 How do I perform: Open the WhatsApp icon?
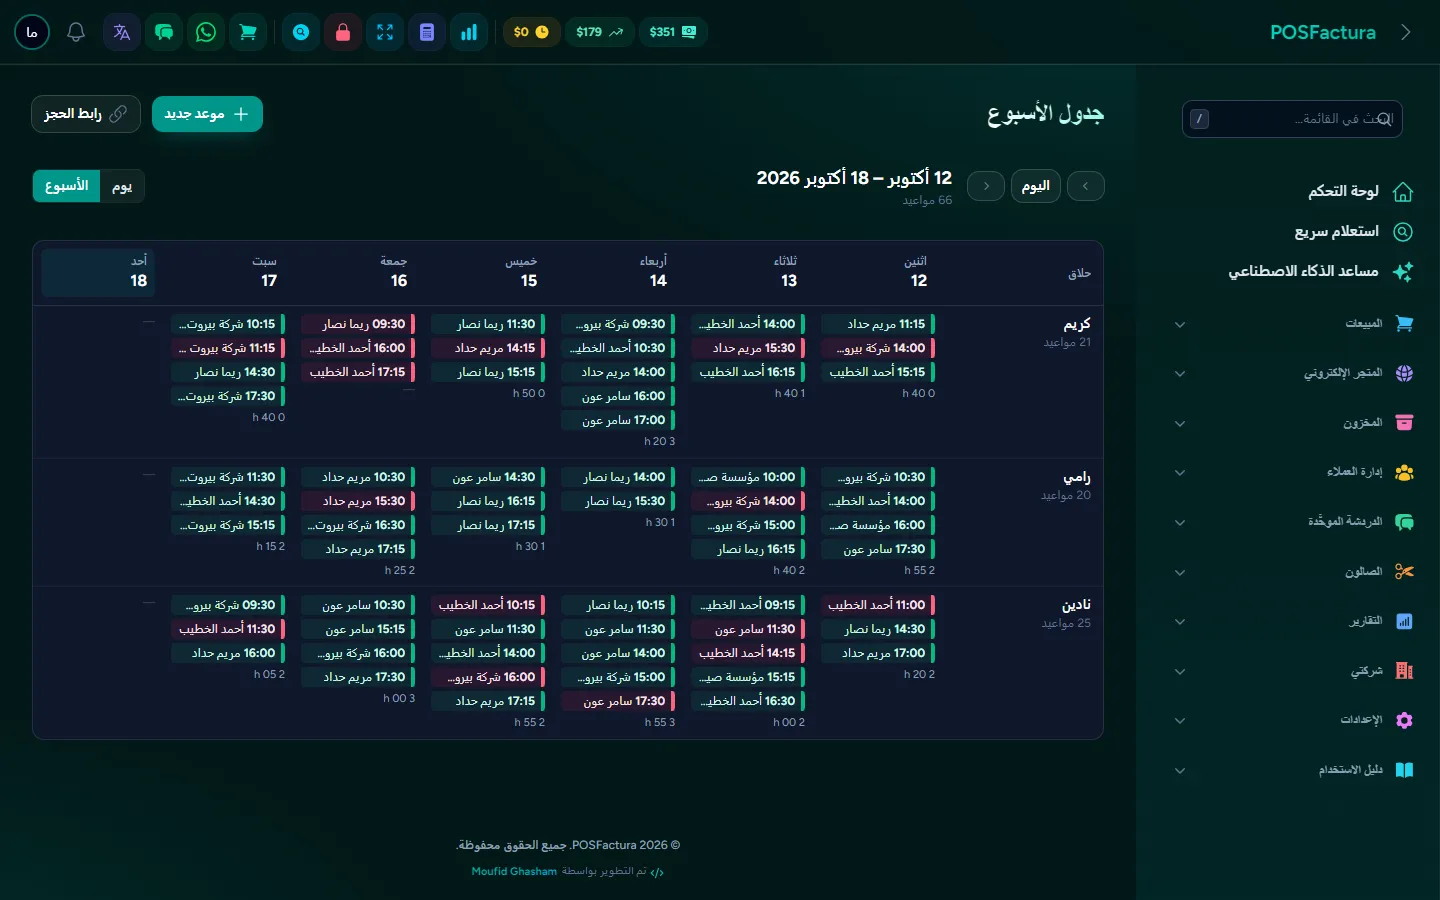pos(206,32)
